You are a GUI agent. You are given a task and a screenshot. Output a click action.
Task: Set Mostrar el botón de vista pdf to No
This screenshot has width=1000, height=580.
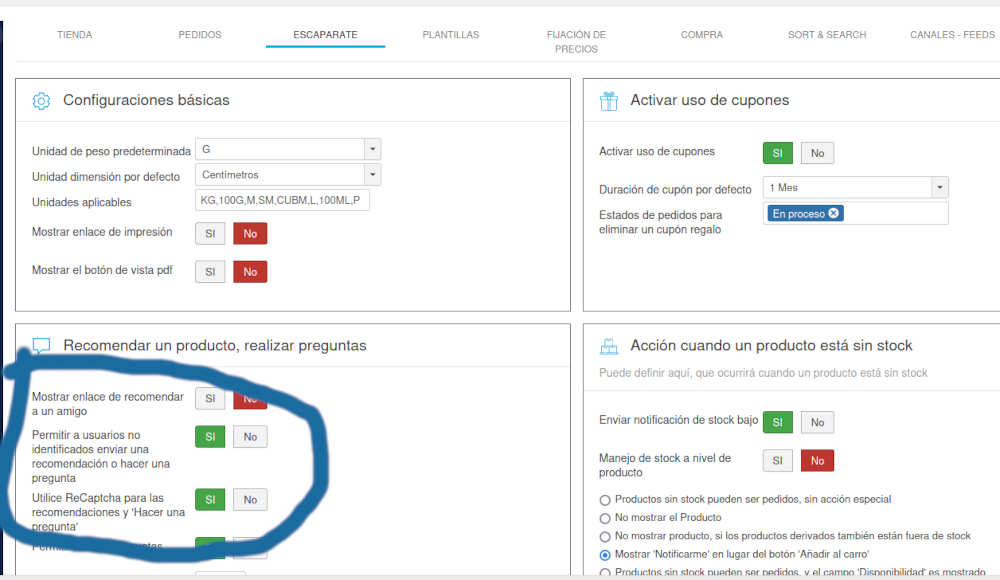[250, 272]
